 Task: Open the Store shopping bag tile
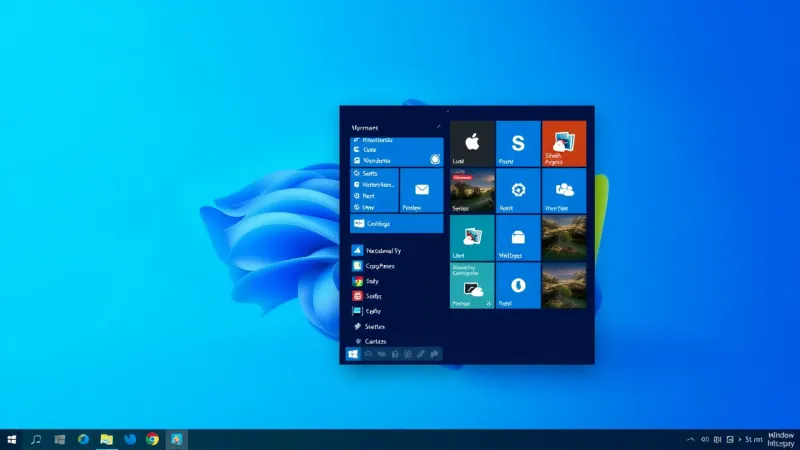[x=518, y=238]
